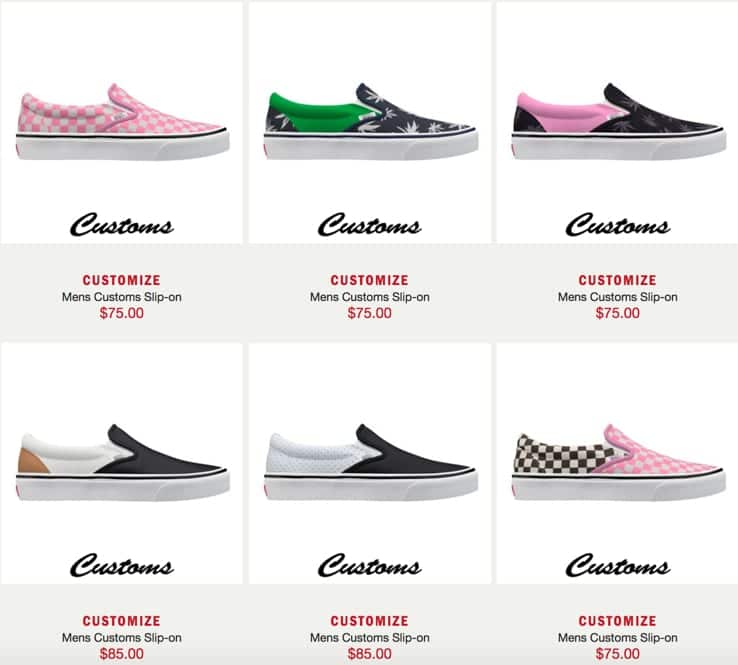Screen dimensions: 738x665
Task: Open the pink collar black leaf-print shoe
Action: 618,122
